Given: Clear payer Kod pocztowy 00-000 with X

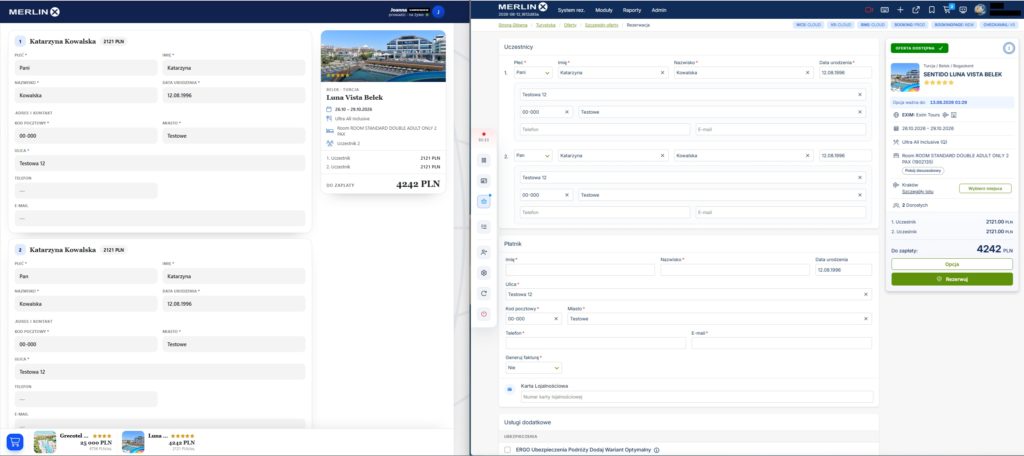Looking at the screenshot, I should 556,319.
